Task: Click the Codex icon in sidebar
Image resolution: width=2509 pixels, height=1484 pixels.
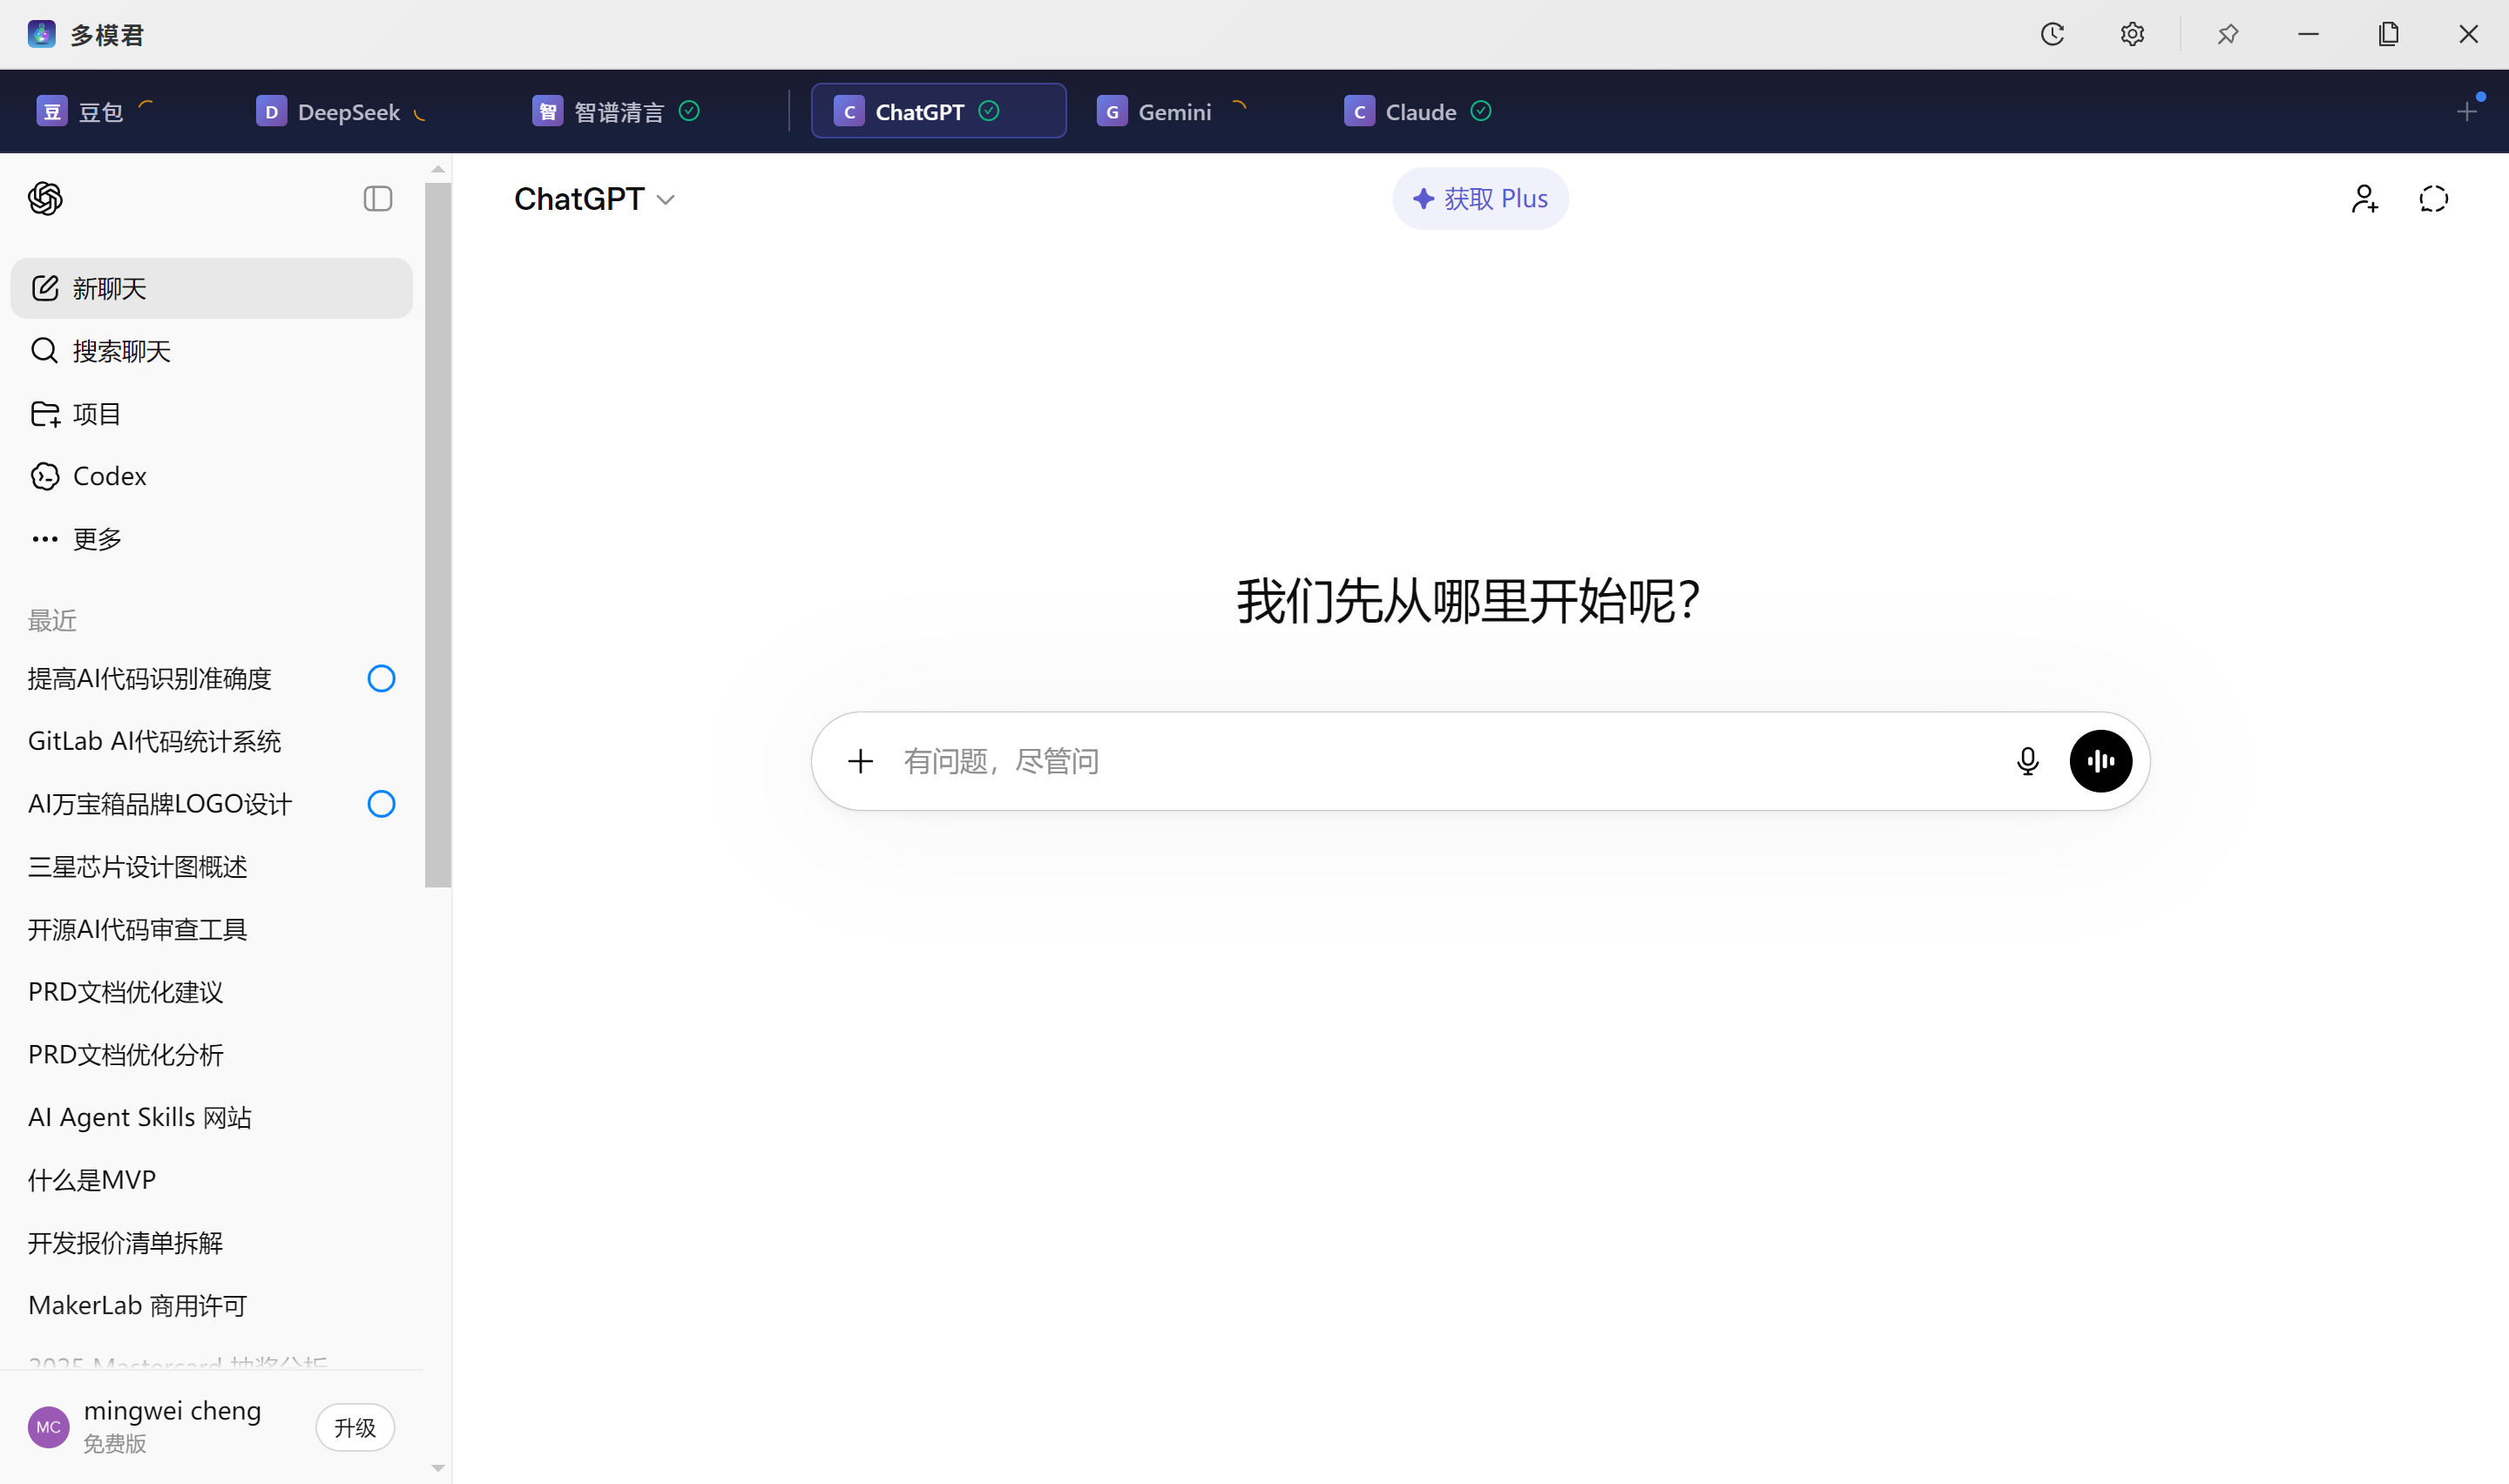Action: point(45,476)
